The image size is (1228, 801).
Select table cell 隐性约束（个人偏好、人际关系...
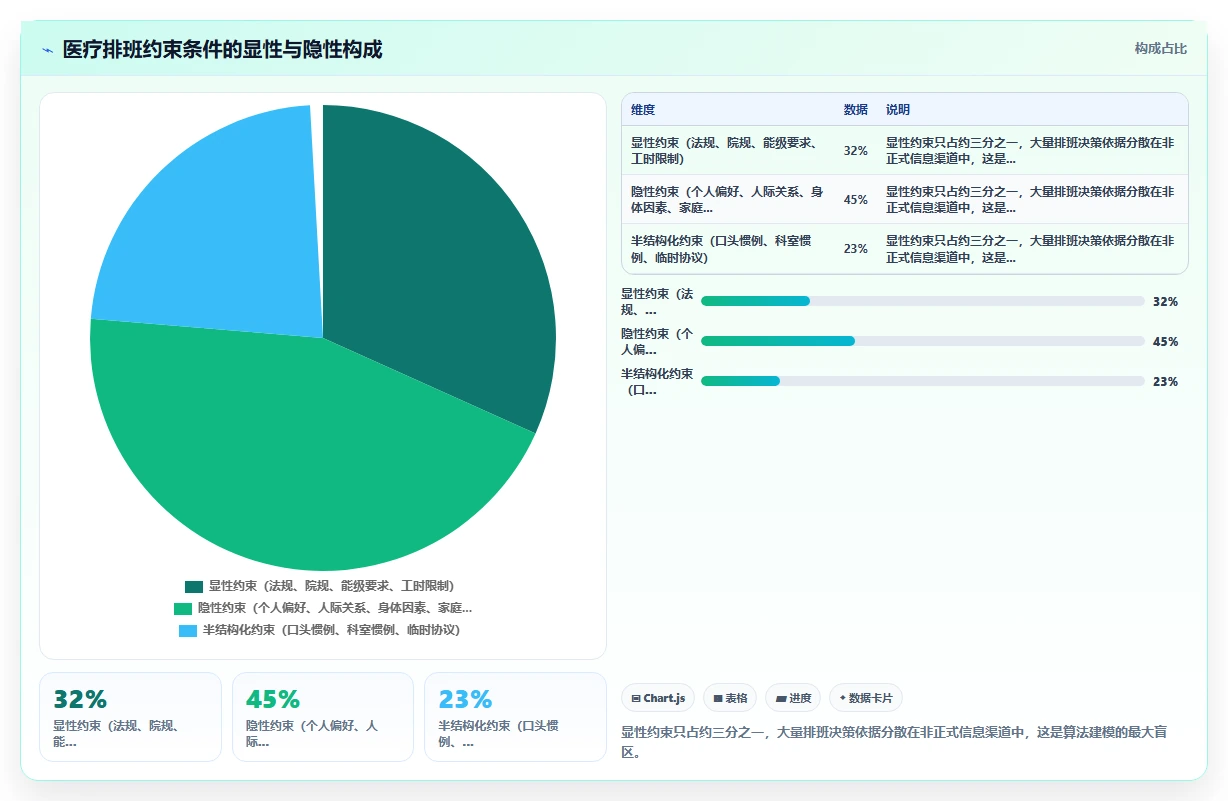730,200
